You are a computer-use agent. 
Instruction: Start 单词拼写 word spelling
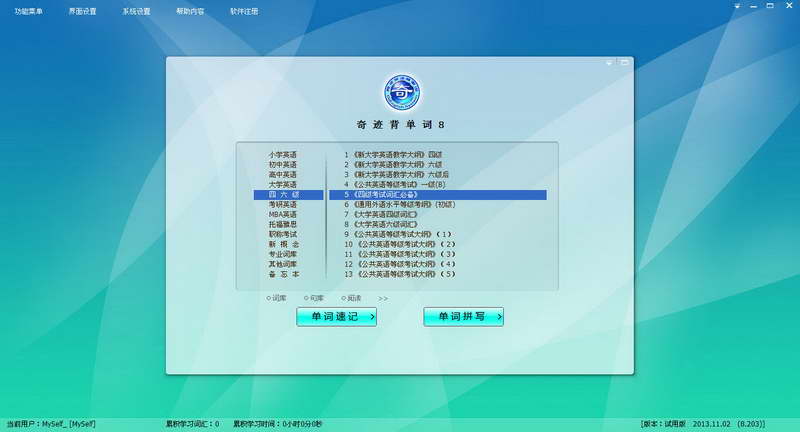463,317
